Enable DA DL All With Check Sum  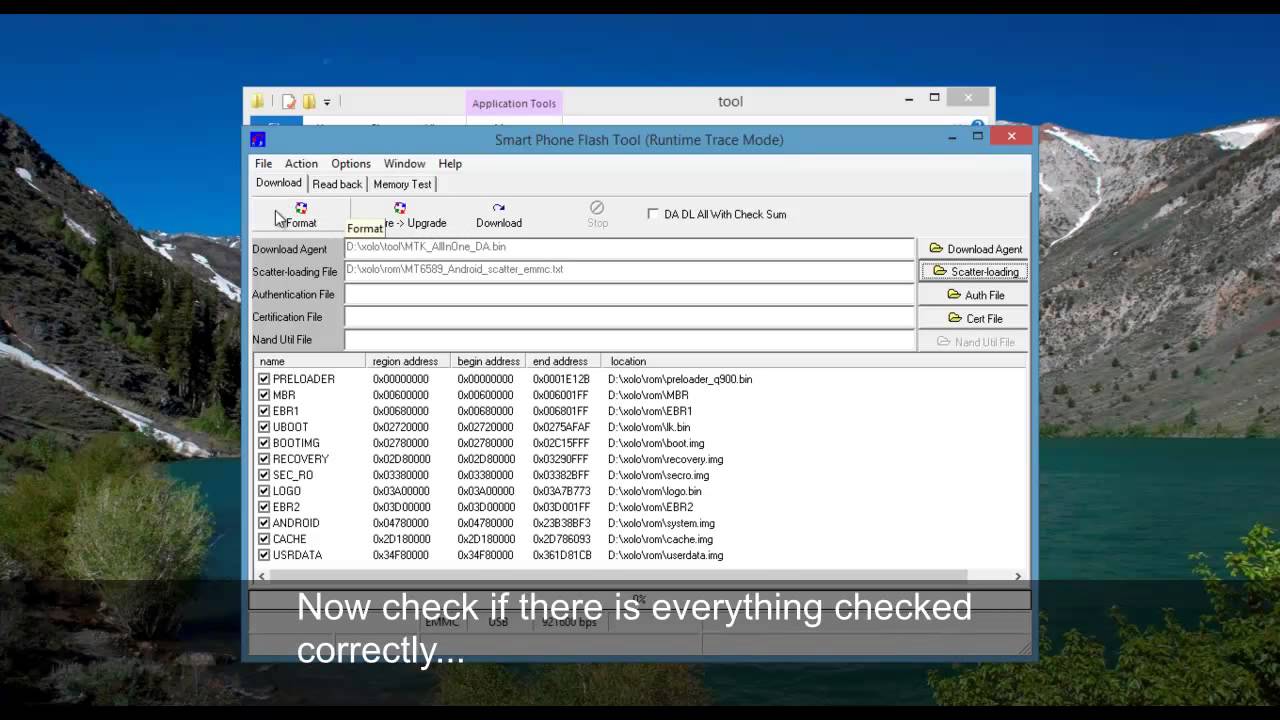pyautogui.click(x=653, y=214)
